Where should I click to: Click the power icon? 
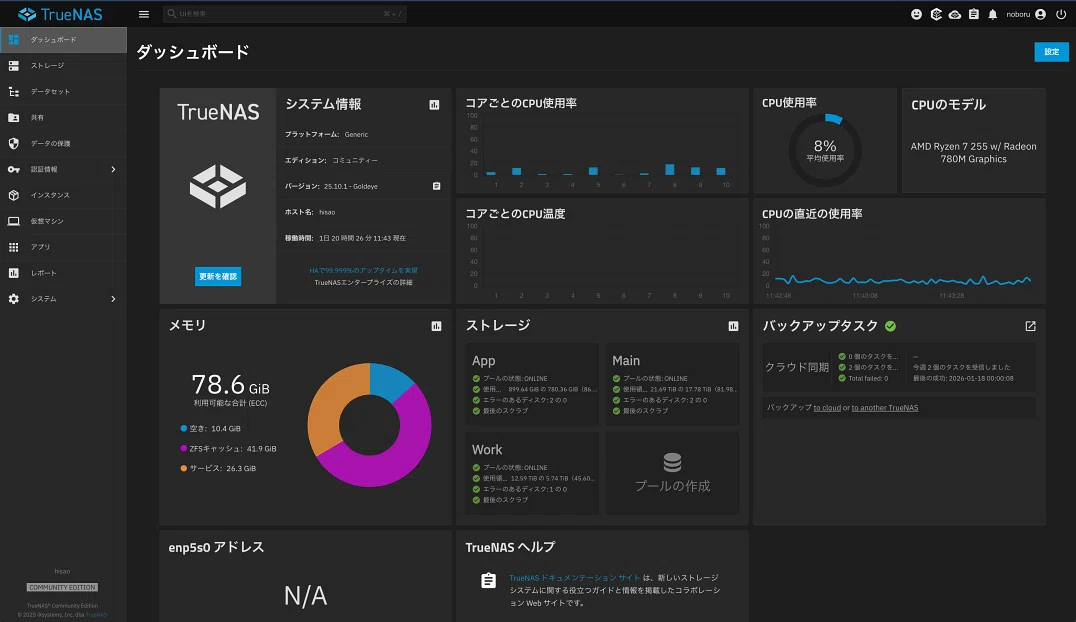pyautogui.click(x=1061, y=14)
